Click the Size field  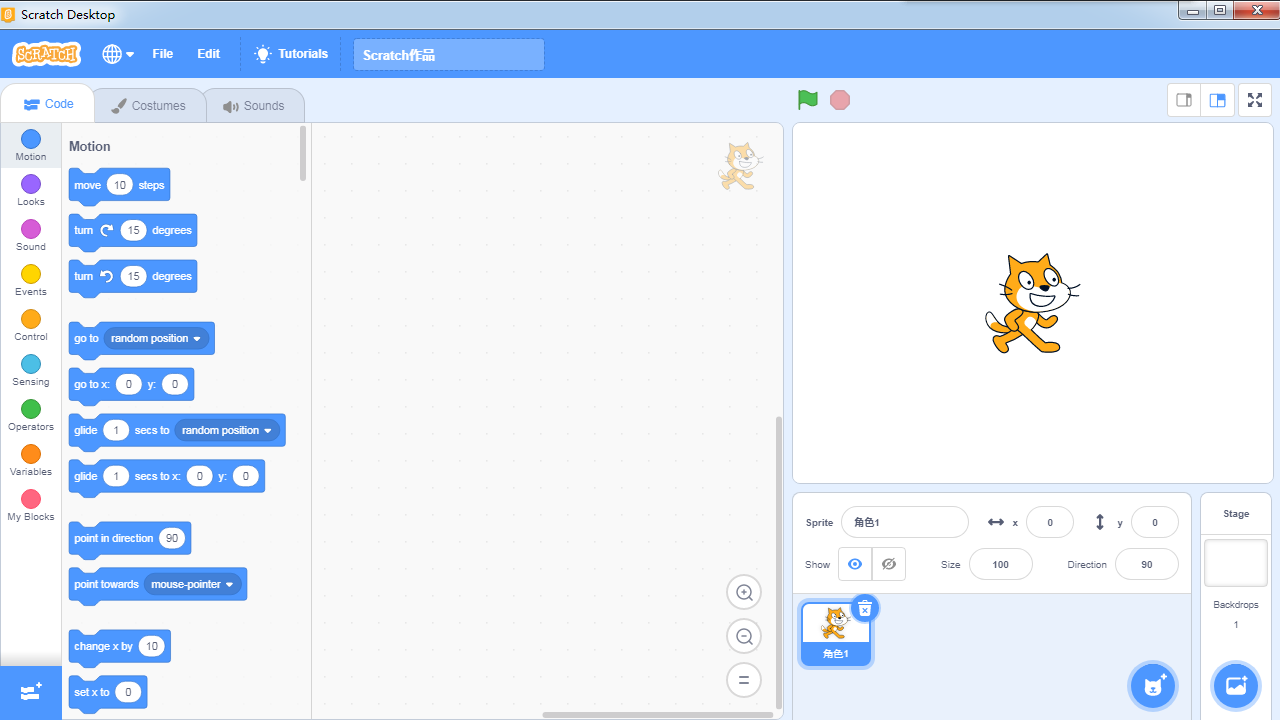pos(1001,564)
